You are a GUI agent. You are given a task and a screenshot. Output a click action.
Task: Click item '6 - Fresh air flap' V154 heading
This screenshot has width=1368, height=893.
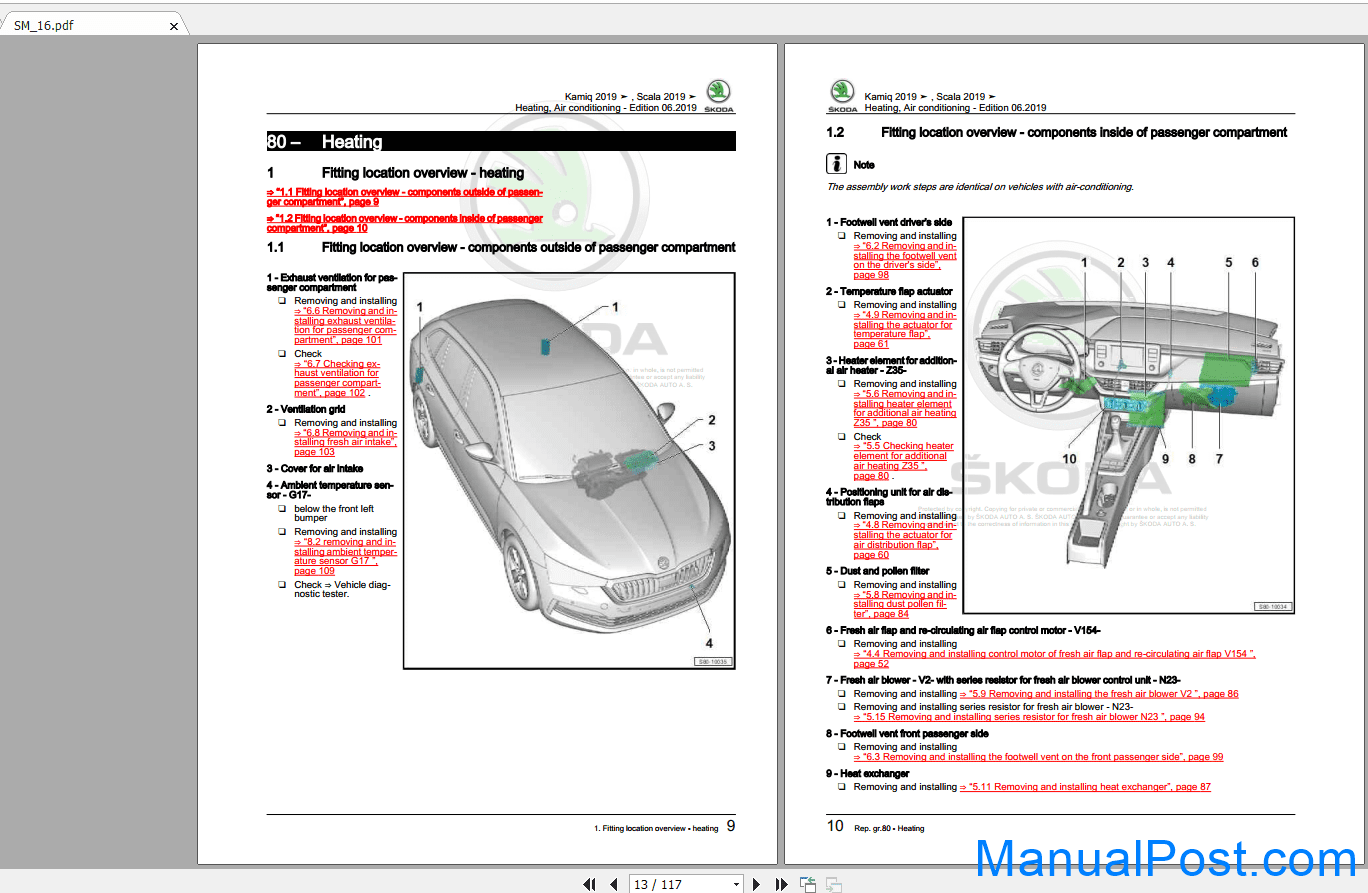tap(963, 630)
